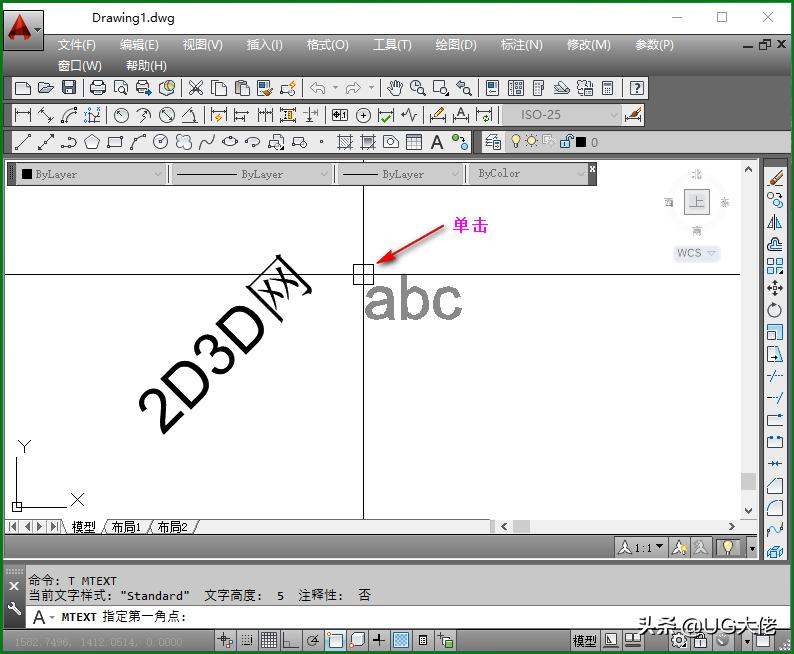This screenshot has height=654, width=794.
Task: Toggle layer 0 freeze sun icon
Action: tap(531, 141)
